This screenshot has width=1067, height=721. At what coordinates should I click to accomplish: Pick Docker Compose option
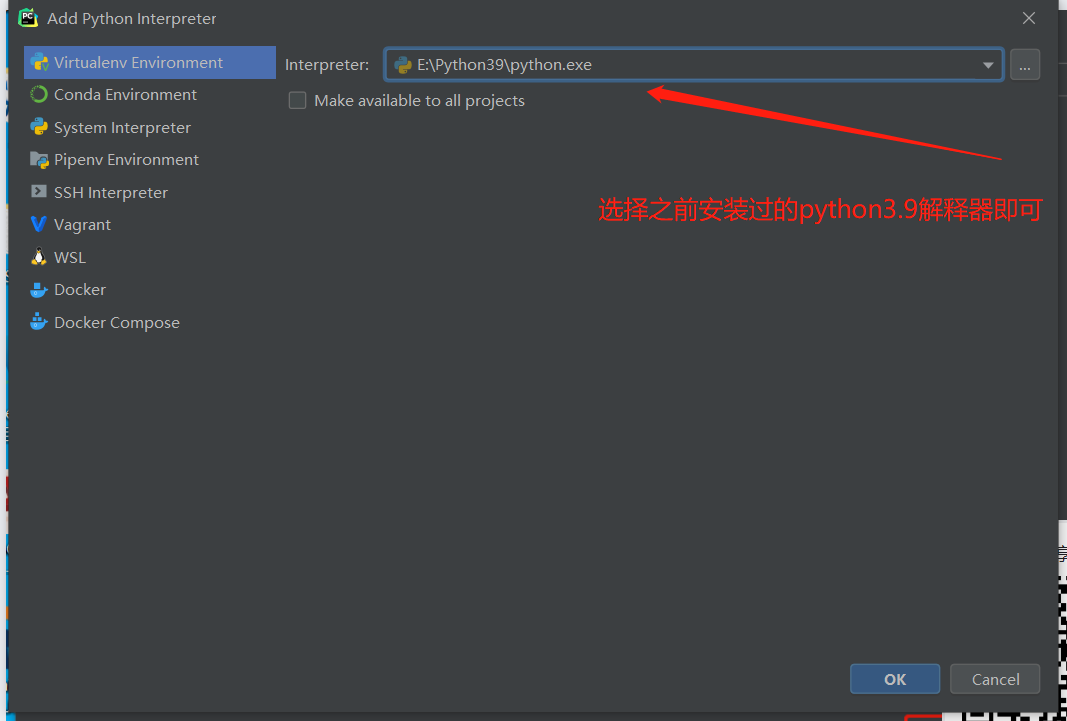click(x=150, y=322)
